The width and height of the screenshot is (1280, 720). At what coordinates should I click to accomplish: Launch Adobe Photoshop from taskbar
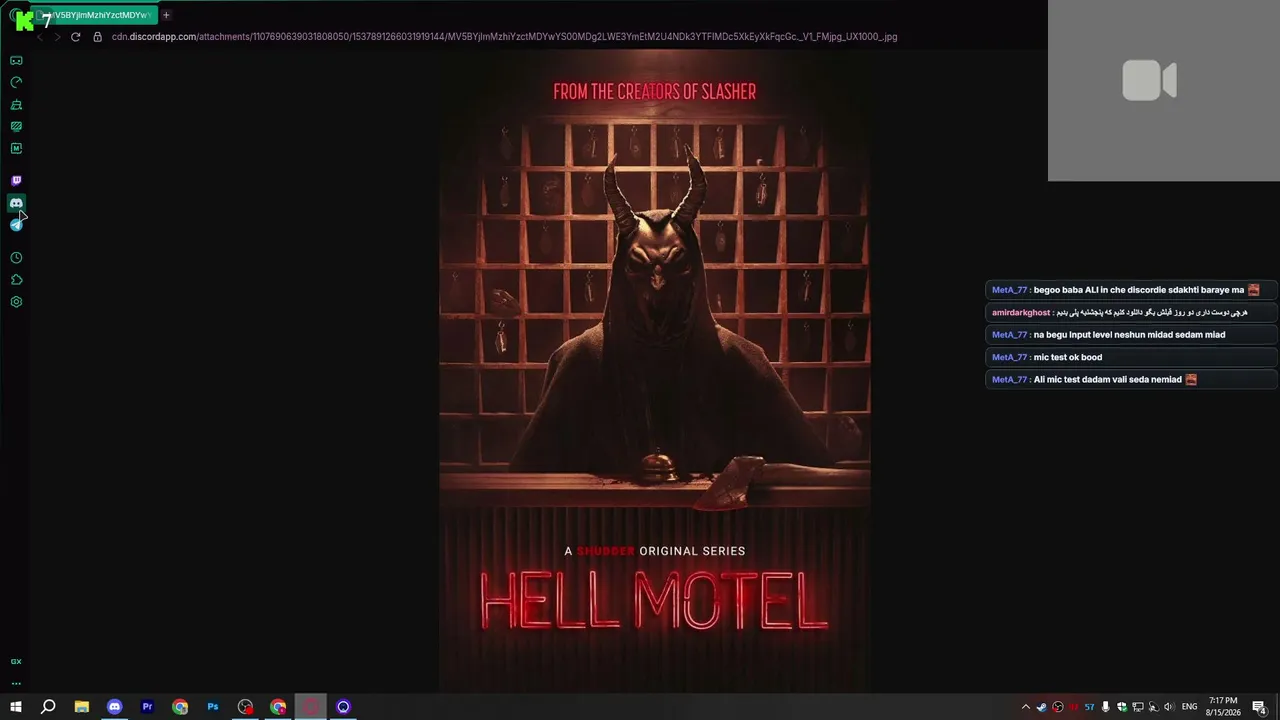click(213, 707)
